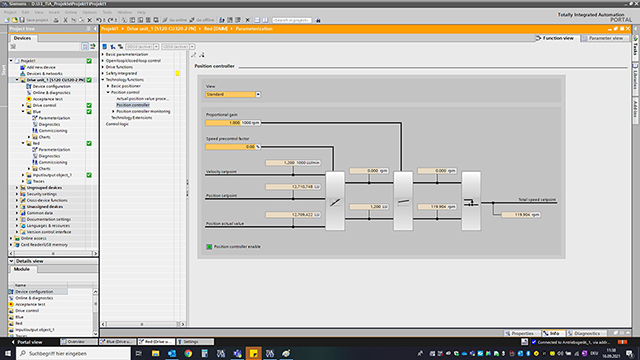Click the Go offline toolbar button
Screen dimensions: 640x360
202,20
